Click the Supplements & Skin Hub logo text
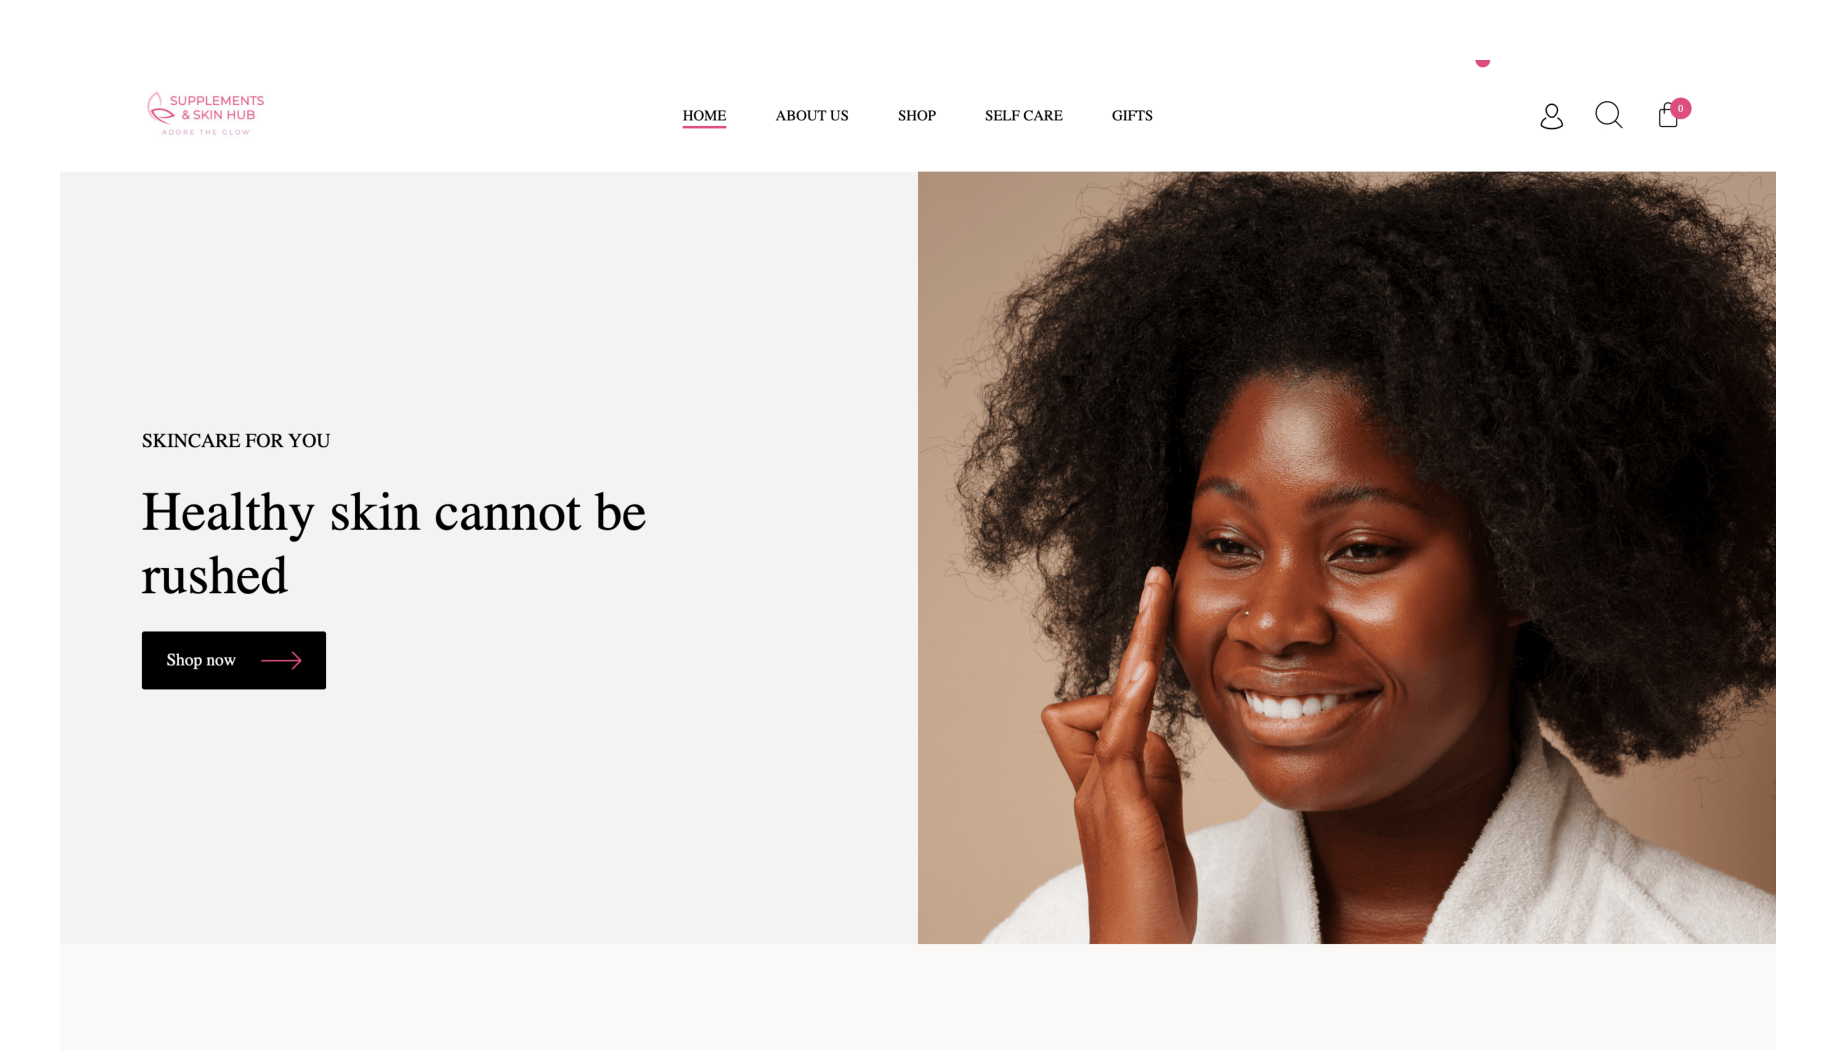This screenshot has width=1836, height=1050. tap(217, 108)
